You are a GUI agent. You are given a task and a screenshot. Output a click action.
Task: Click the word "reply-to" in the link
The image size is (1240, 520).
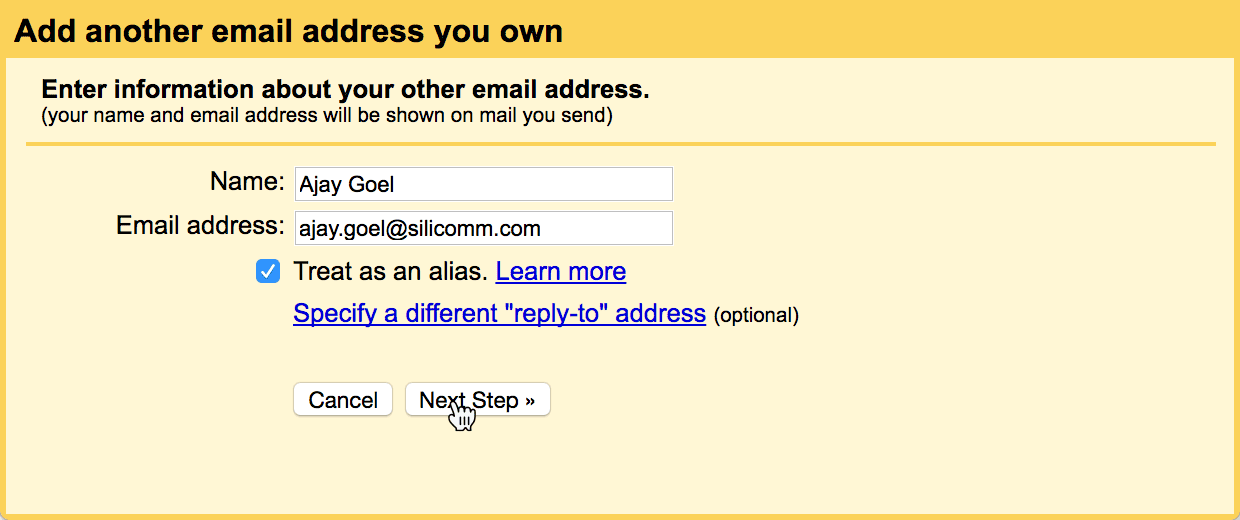556,314
